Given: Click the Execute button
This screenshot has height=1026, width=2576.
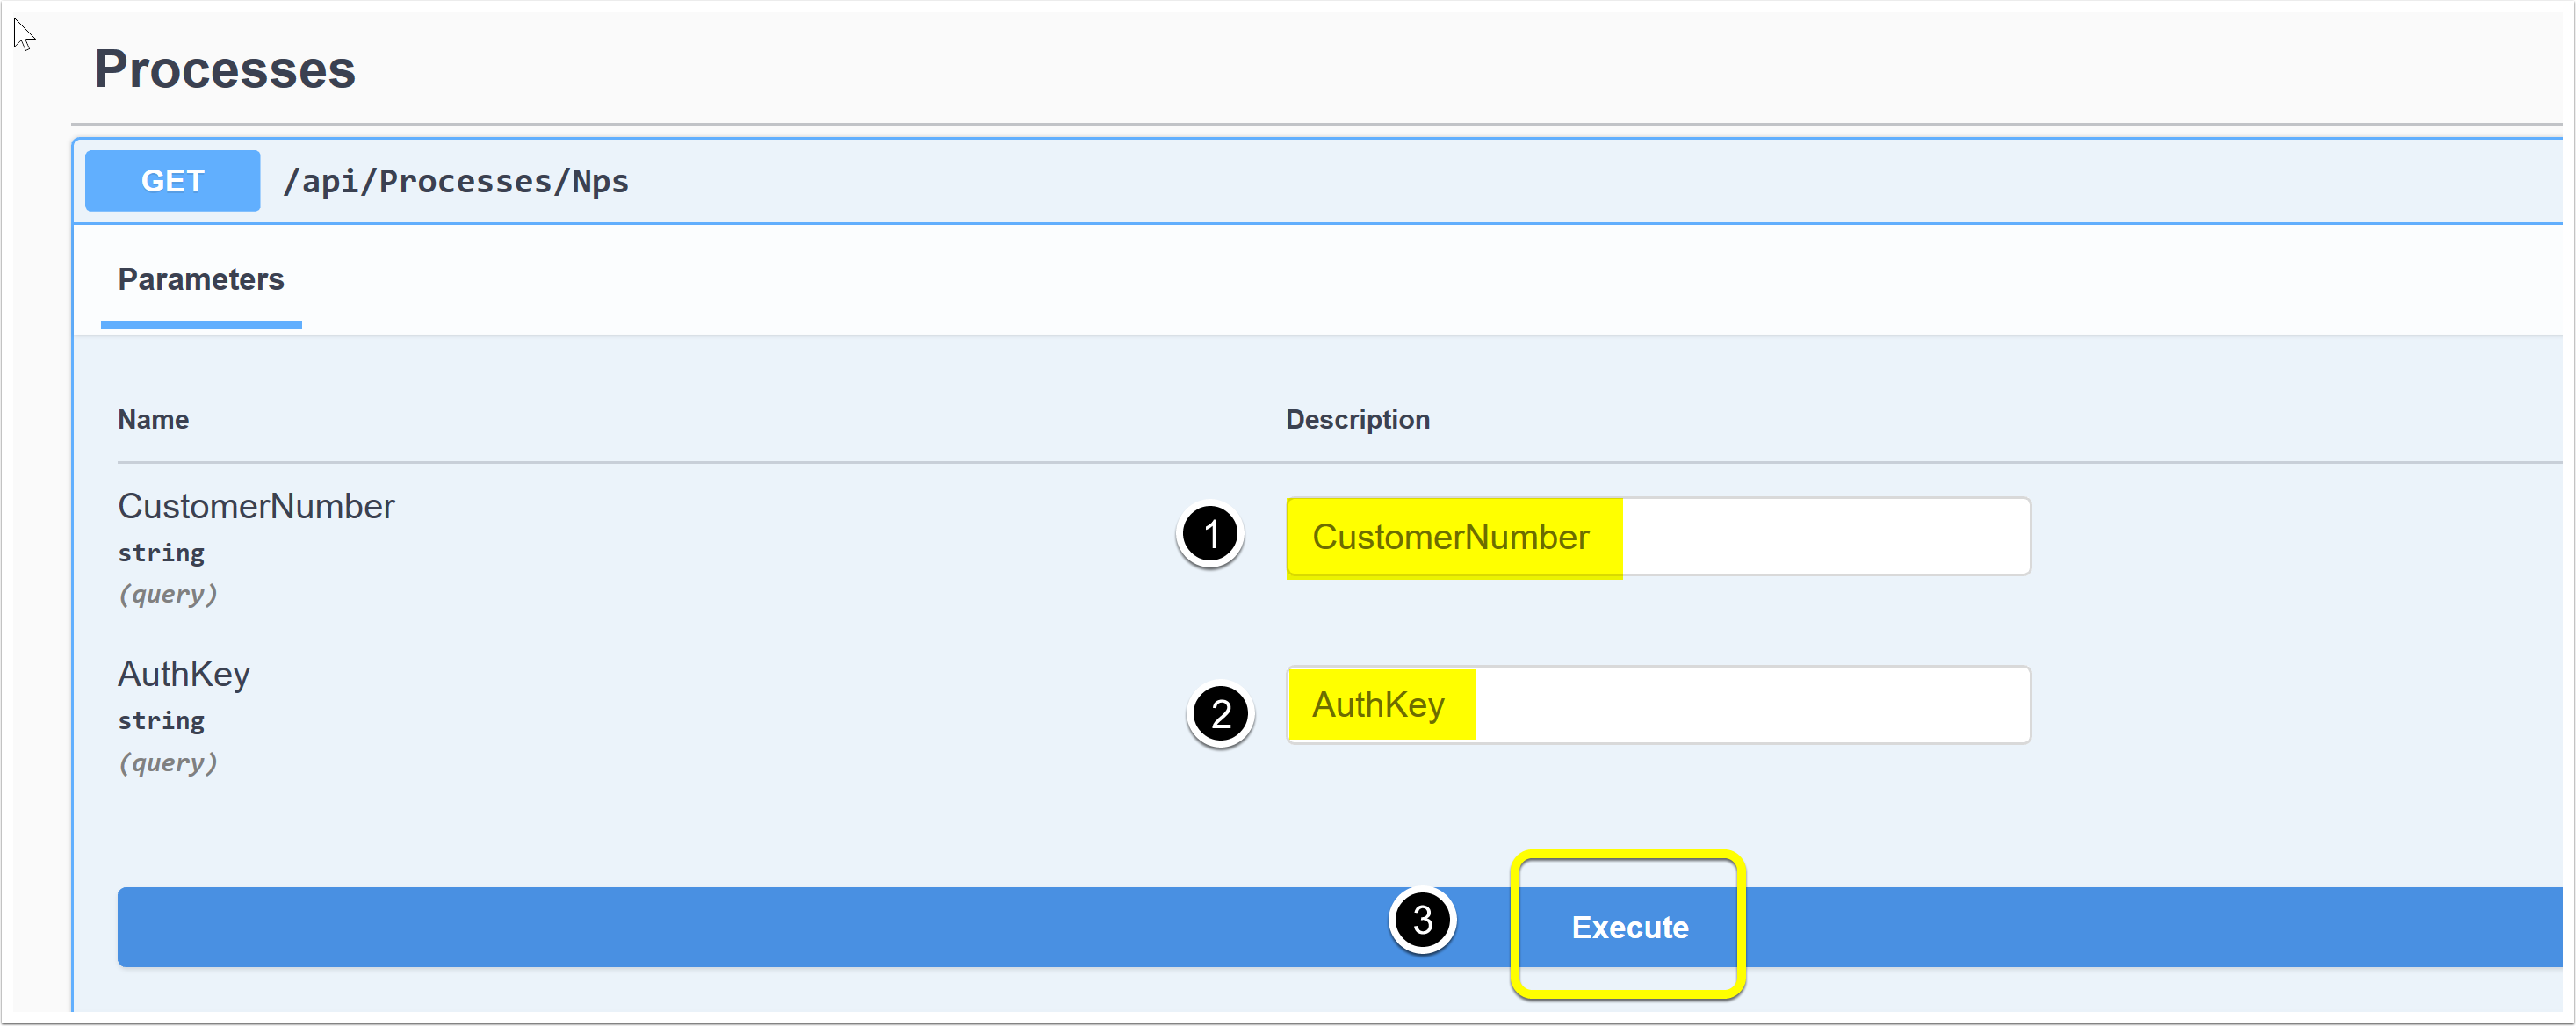Looking at the screenshot, I should click(1340, 927).
